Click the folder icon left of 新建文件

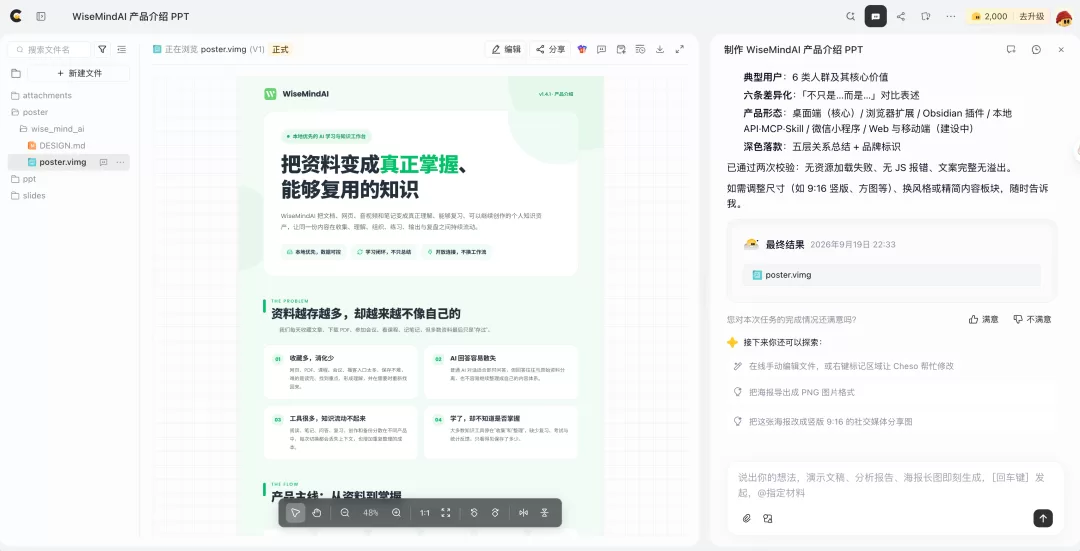click(x=16, y=73)
